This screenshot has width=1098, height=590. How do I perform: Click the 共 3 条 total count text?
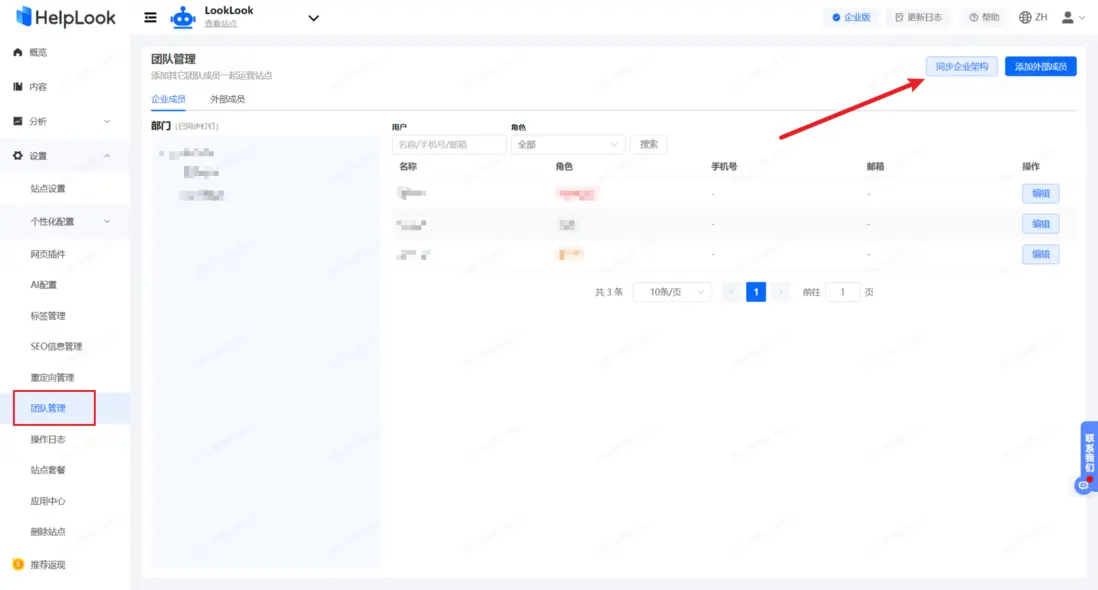pyautogui.click(x=609, y=292)
